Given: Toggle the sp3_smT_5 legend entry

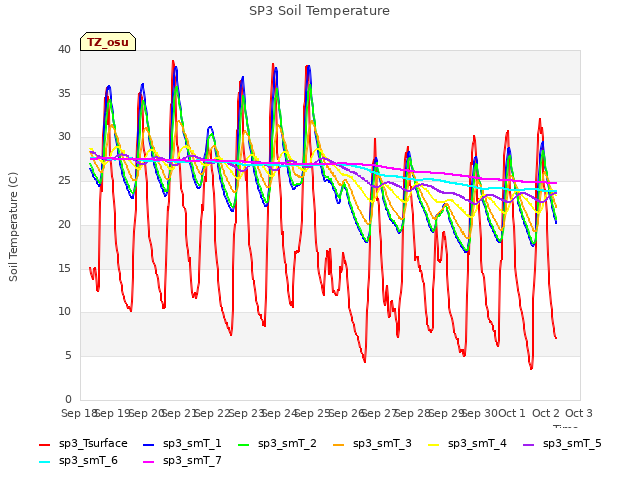Looking at the screenshot, I should click(x=562, y=444).
